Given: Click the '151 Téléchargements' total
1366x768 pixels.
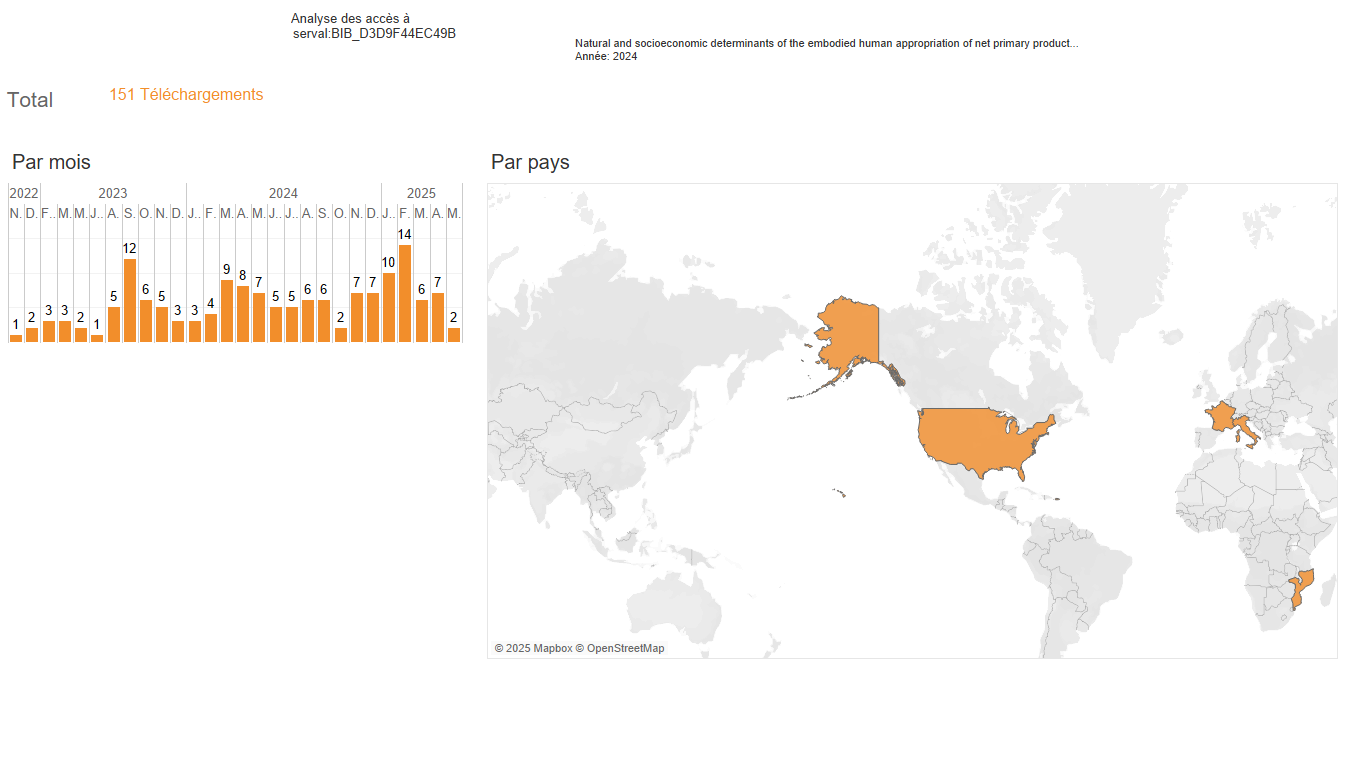Looking at the screenshot, I should point(186,95).
